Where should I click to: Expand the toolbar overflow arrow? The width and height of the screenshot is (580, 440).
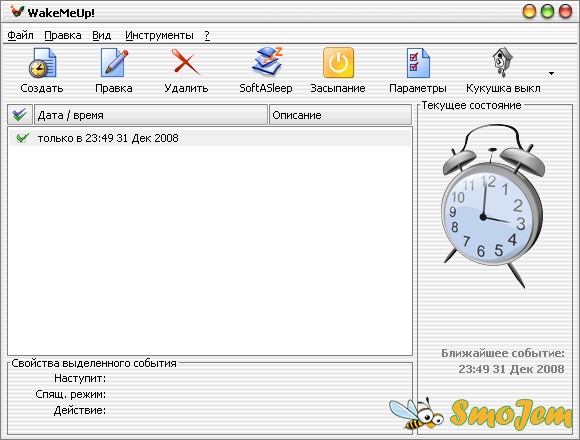point(552,73)
